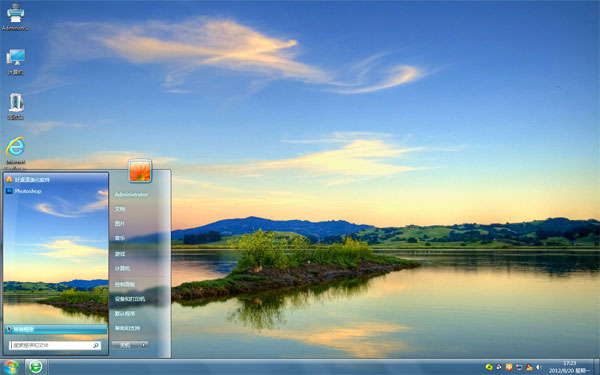Image resolution: width=600 pixels, height=375 pixels.
Task: Click the Show Desktop strip on taskbar
Action: tap(597, 367)
